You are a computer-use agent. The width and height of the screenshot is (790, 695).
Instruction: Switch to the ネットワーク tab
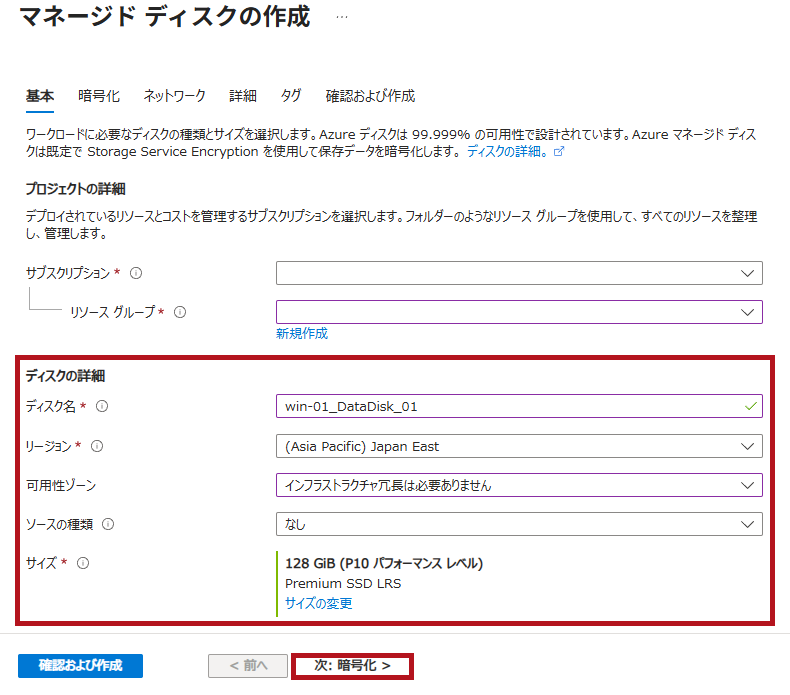pyautogui.click(x=174, y=96)
